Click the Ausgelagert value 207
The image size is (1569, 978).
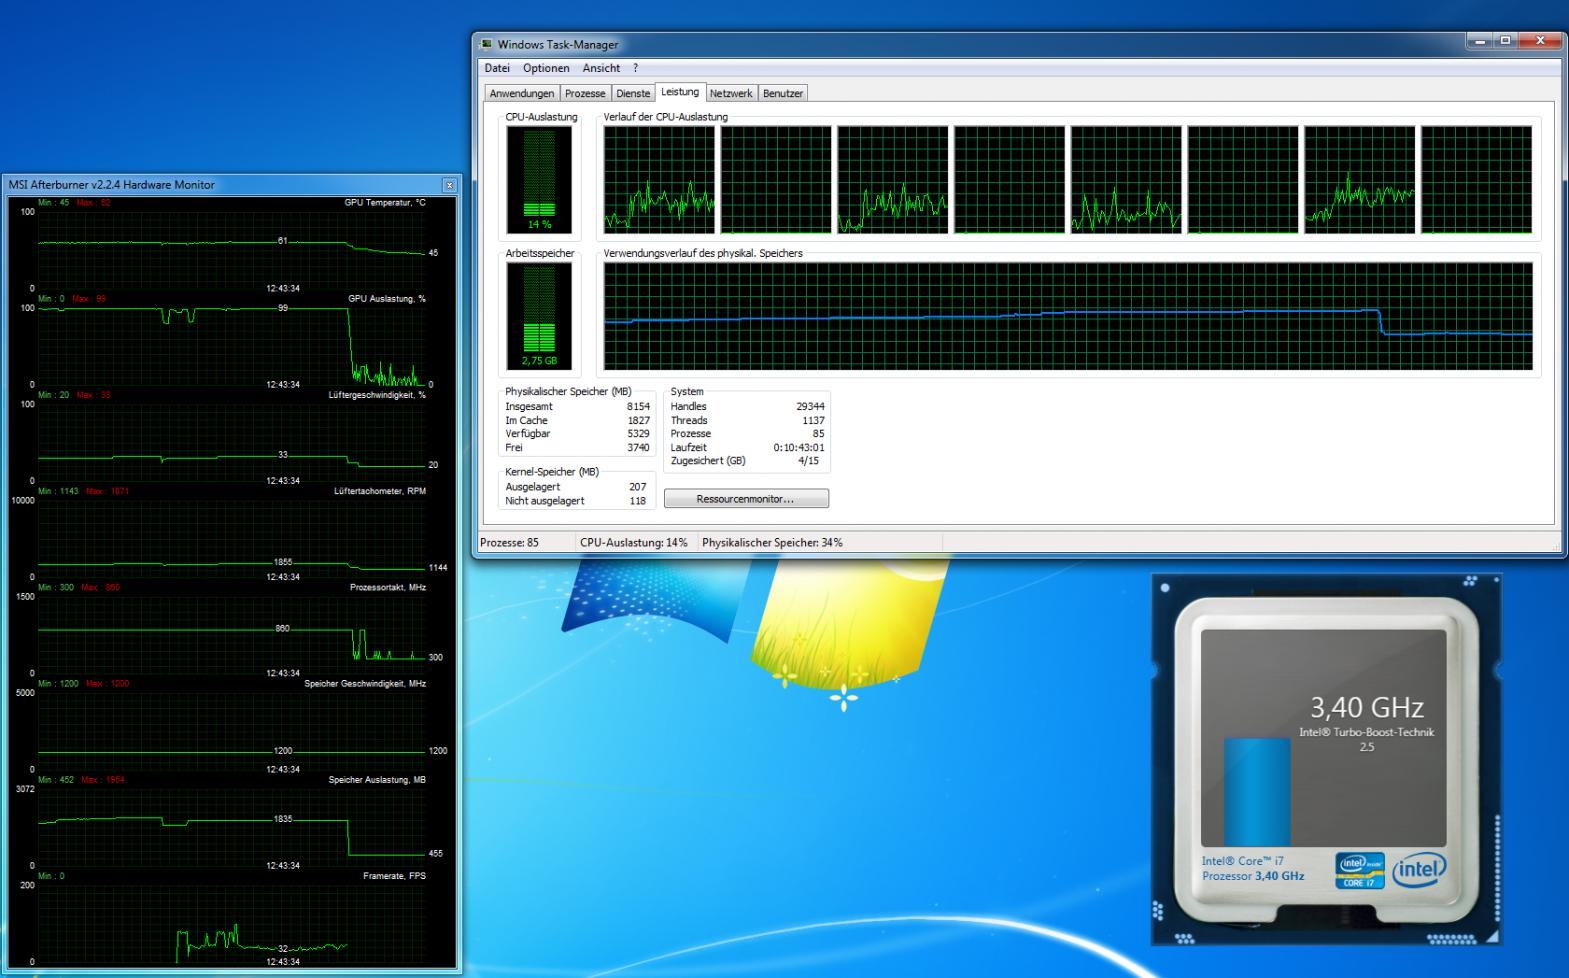(x=637, y=487)
